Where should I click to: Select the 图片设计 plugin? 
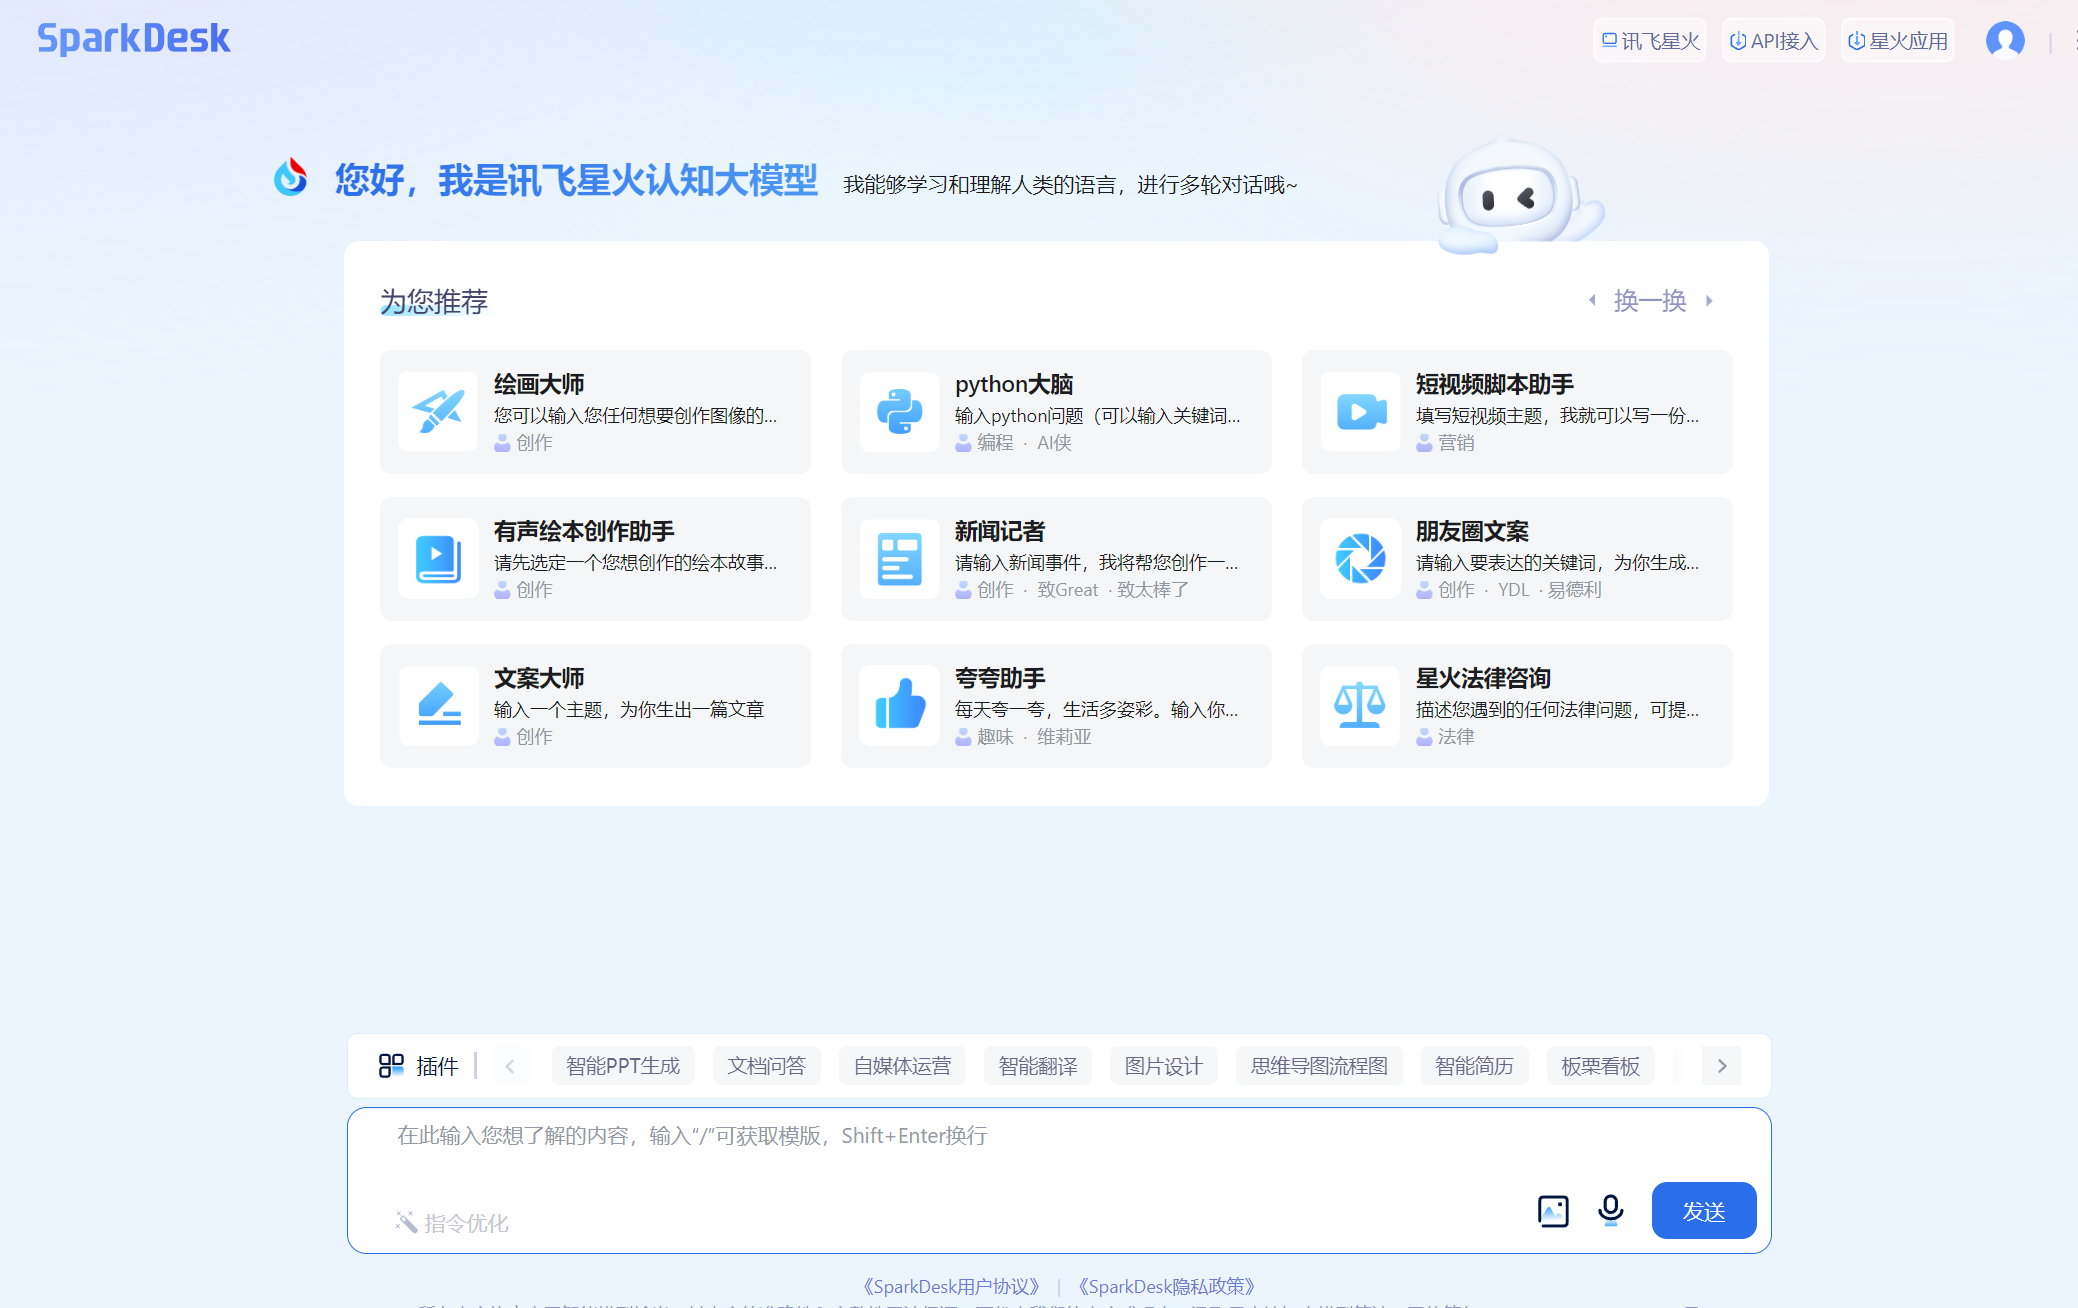[1163, 1066]
